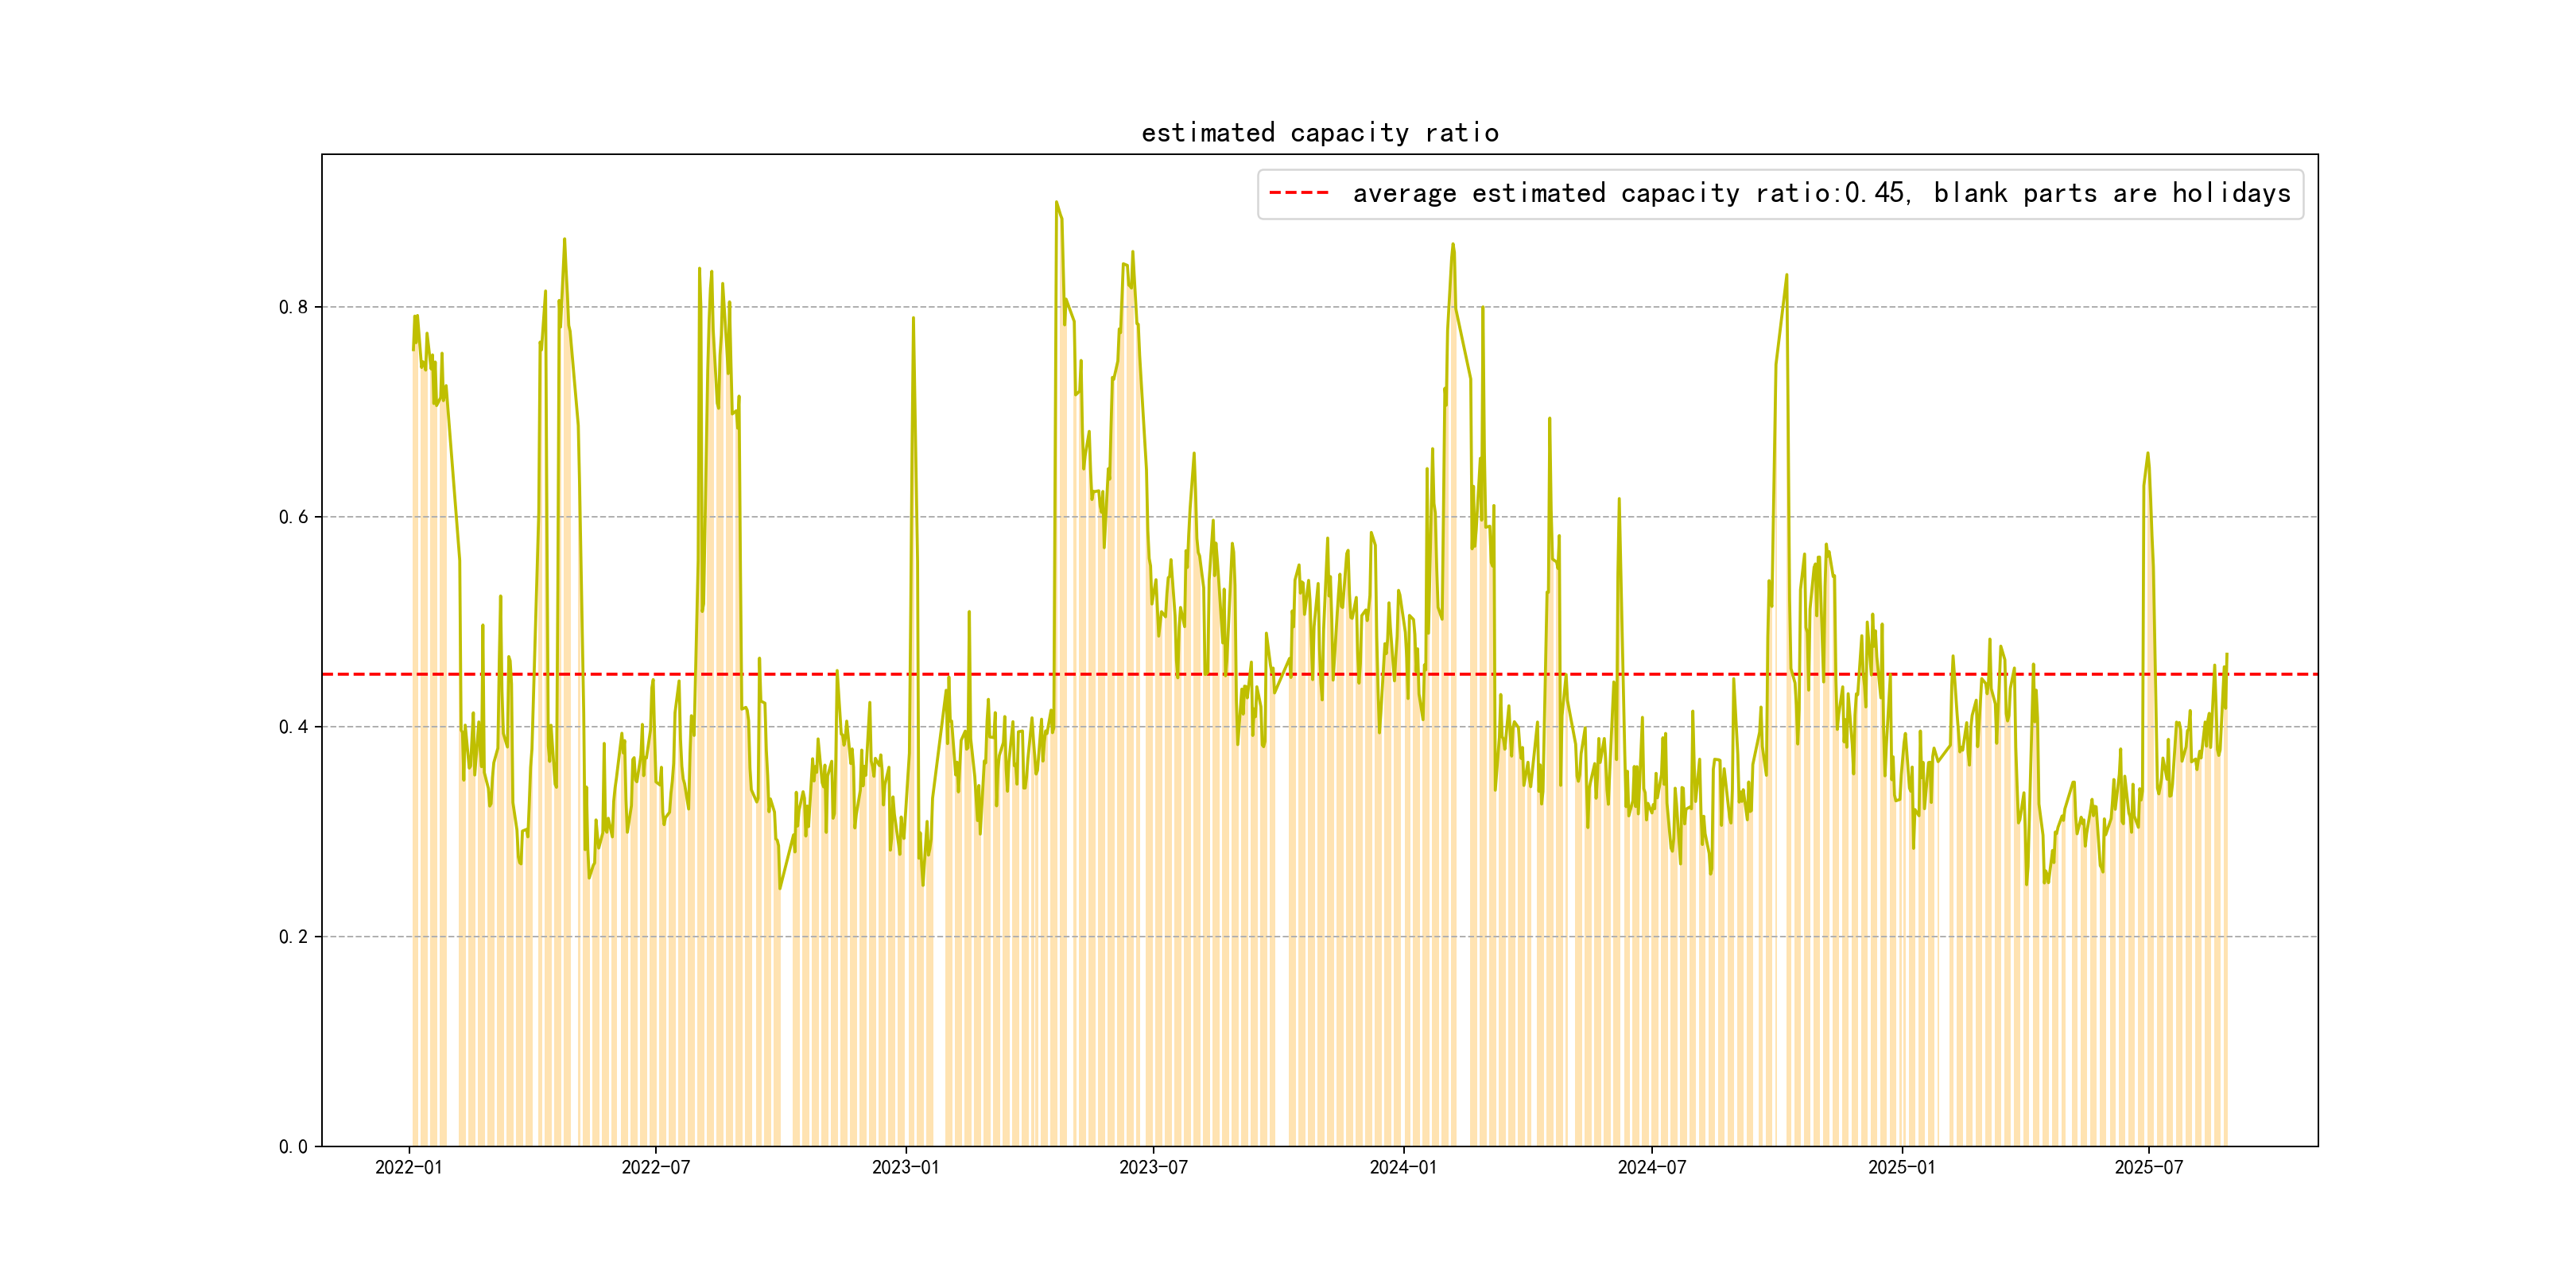Click the last spike just before 2025-07

coord(2147,454)
